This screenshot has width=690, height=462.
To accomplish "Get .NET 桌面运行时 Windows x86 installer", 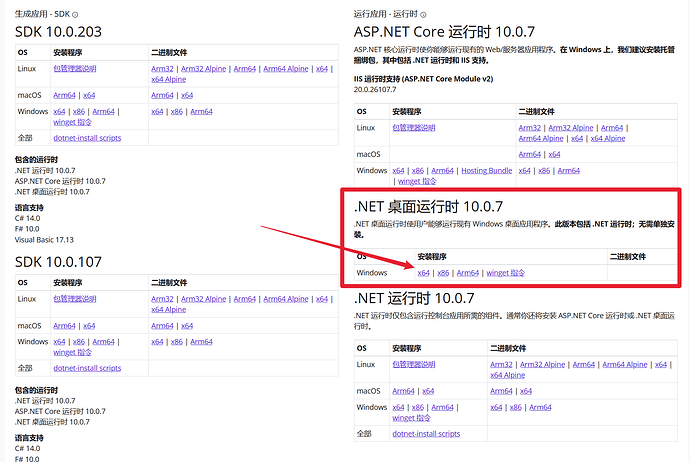I will coord(443,273).
